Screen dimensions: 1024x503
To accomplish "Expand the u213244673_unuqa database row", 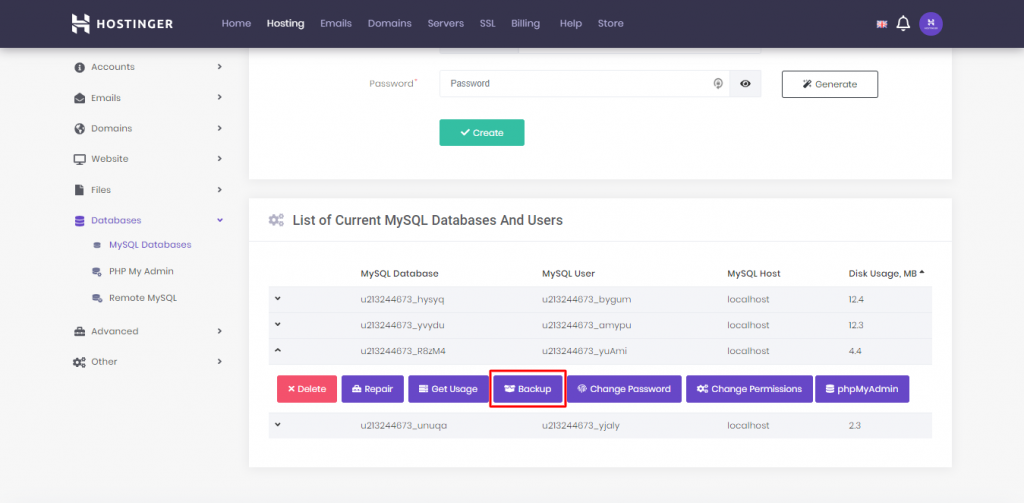I will tap(278, 425).
